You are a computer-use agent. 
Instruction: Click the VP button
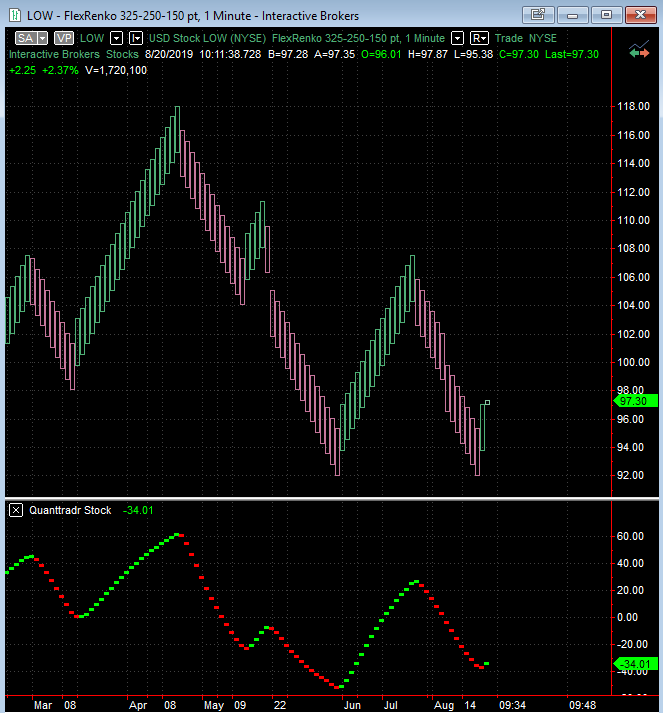pos(64,38)
